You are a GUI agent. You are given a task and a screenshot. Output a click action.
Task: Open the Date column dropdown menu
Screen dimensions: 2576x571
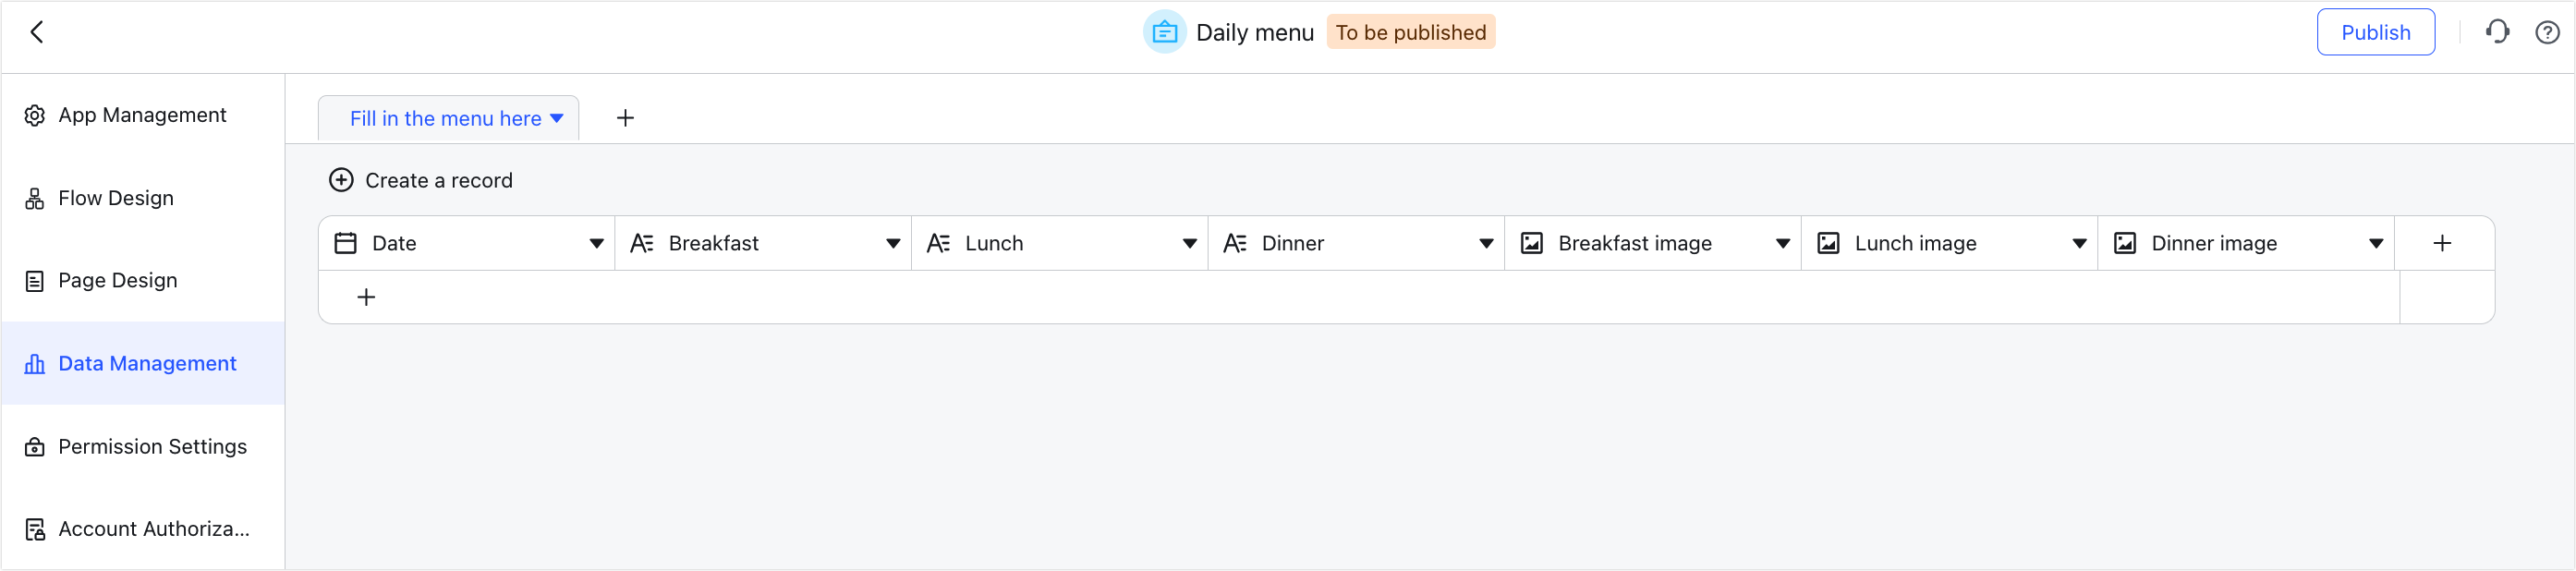596,242
